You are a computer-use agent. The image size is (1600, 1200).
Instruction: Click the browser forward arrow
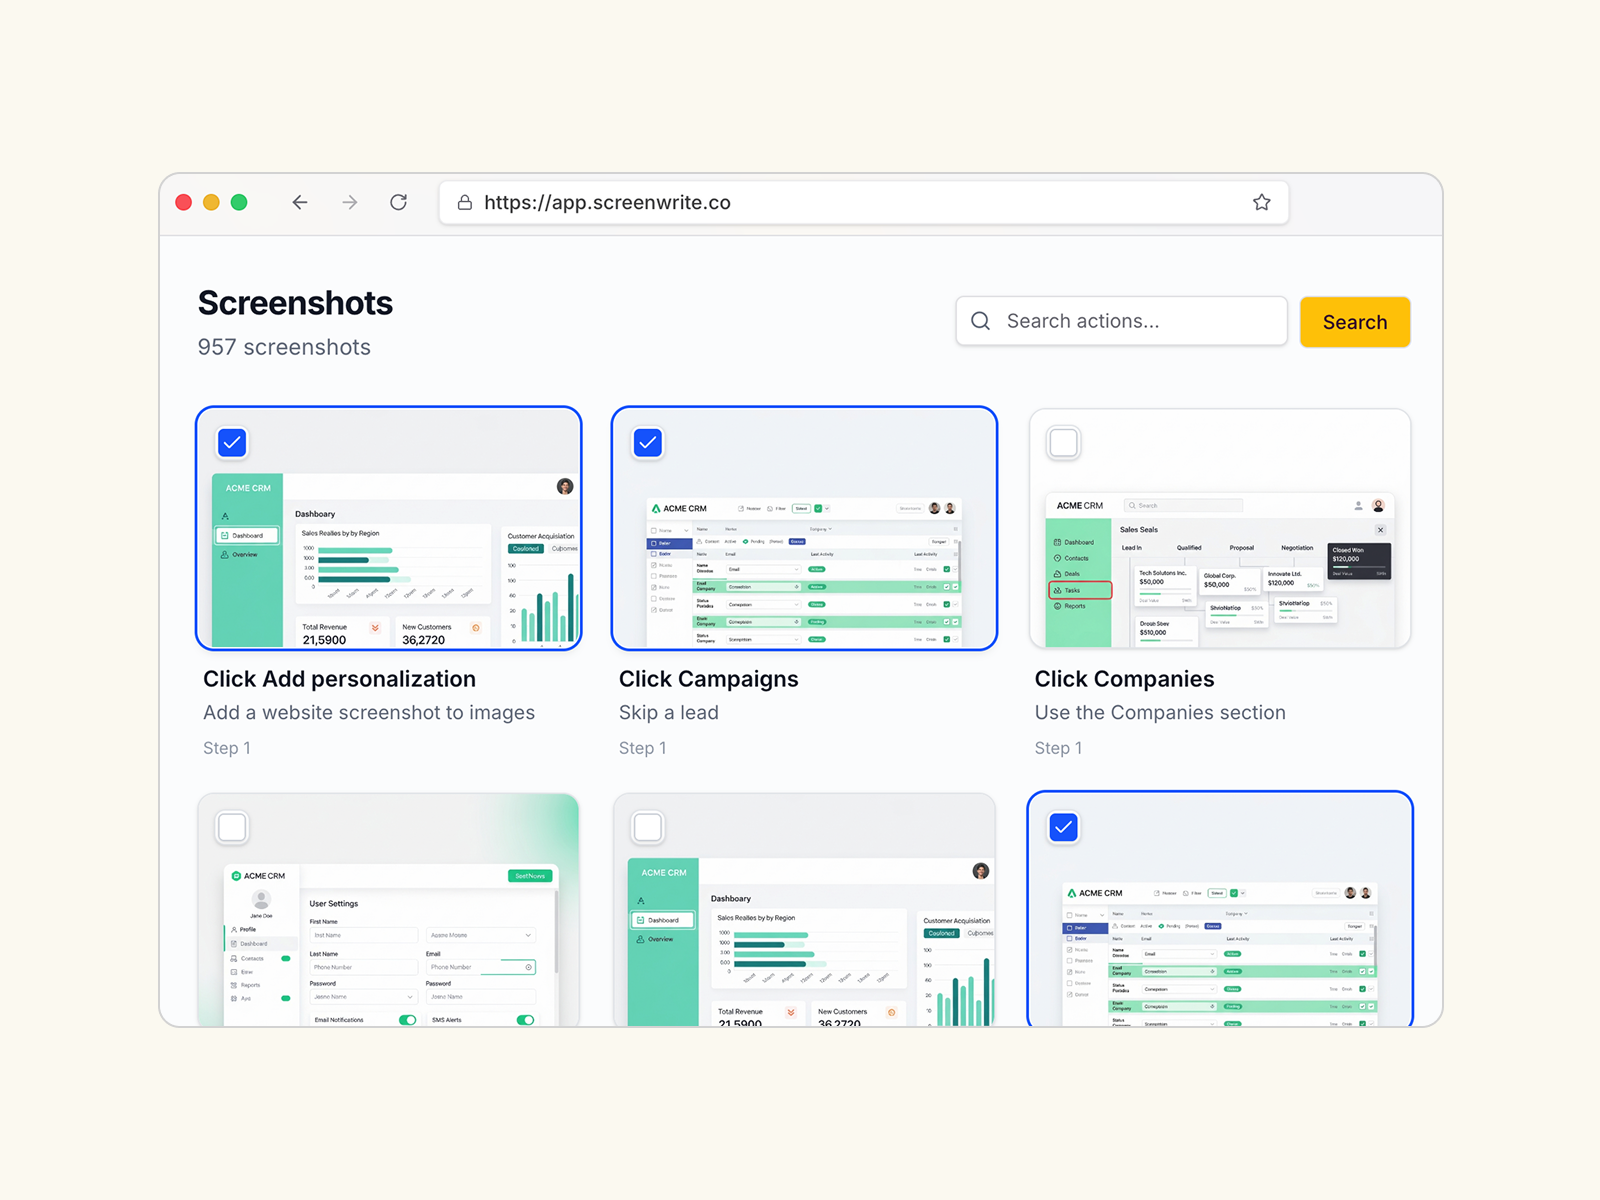[x=349, y=203]
